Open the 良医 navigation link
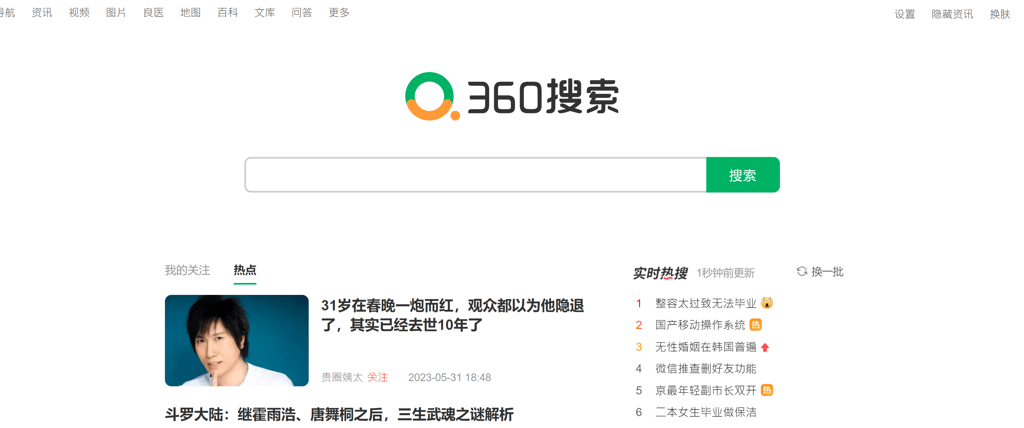The image size is (1024, 428). (153, 12)
